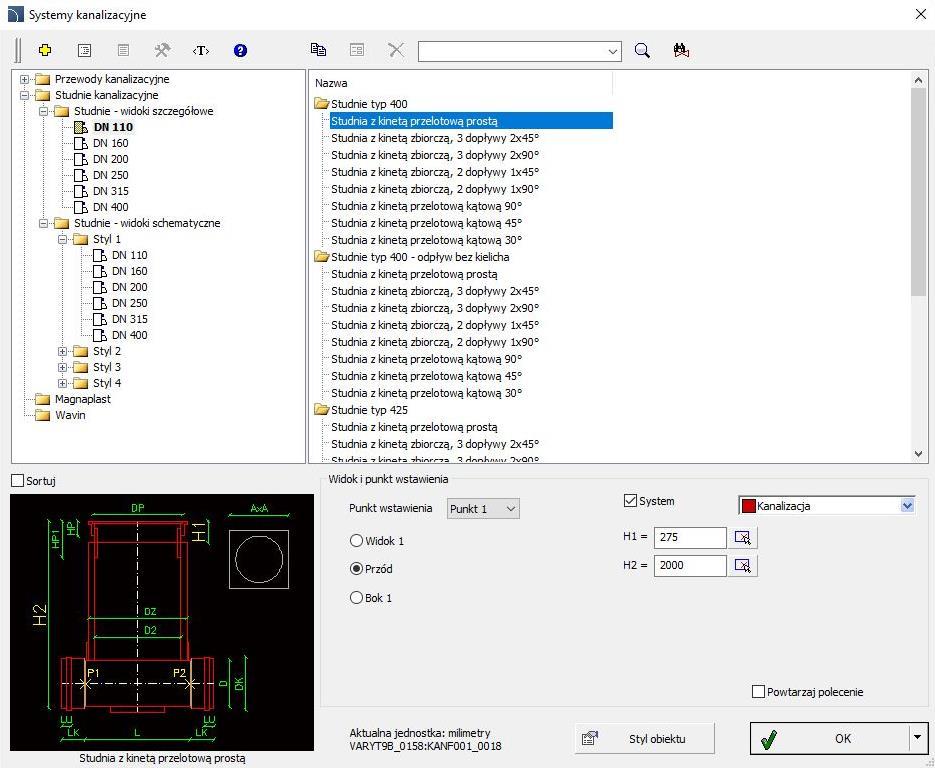Click the binoculars find icon
Screen dimensions: 935x768
pos(682,50)
